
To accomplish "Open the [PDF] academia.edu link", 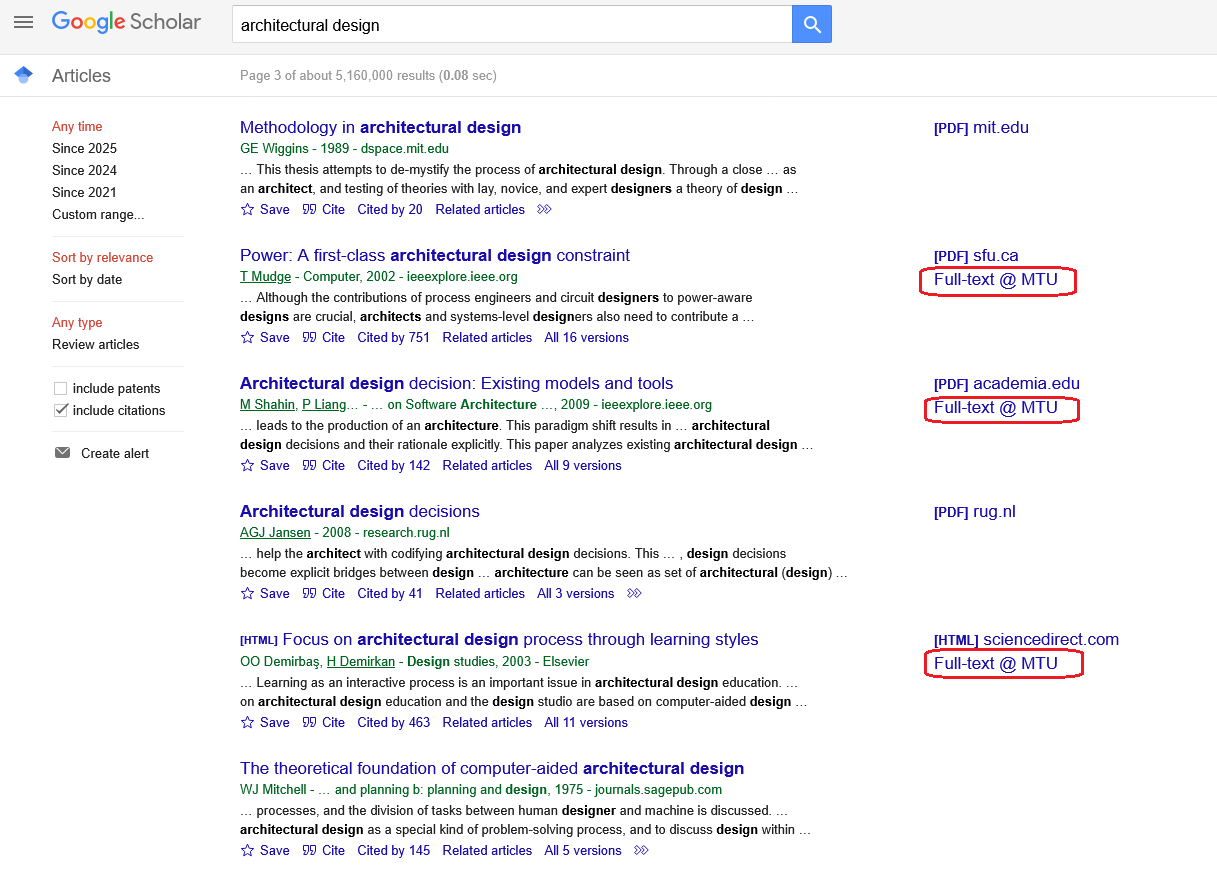I will [1007, 383].
